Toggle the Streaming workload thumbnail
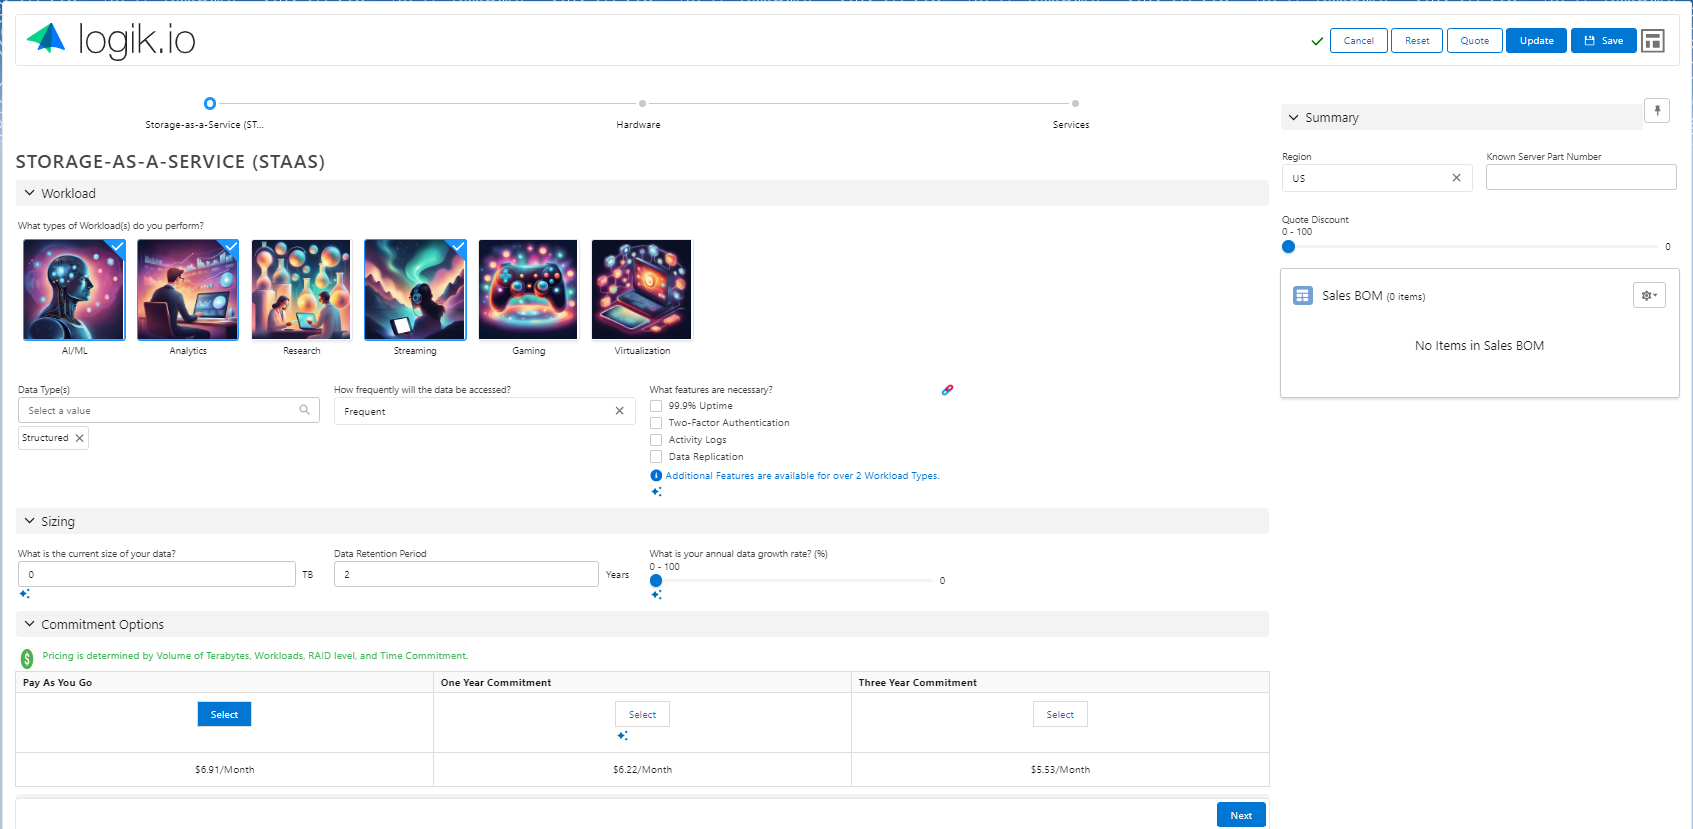The width and height of the screenshot is (1693, 829). [x=415, y=290]
